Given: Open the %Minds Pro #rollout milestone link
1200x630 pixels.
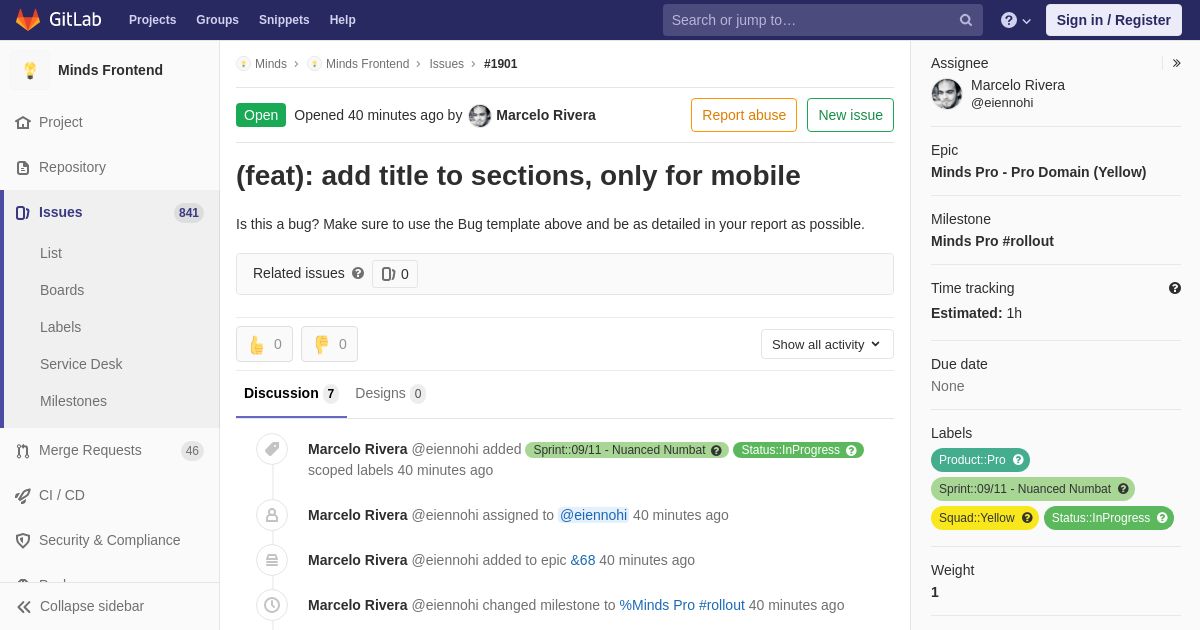Looking at the screenshot, I should (682, 605).
